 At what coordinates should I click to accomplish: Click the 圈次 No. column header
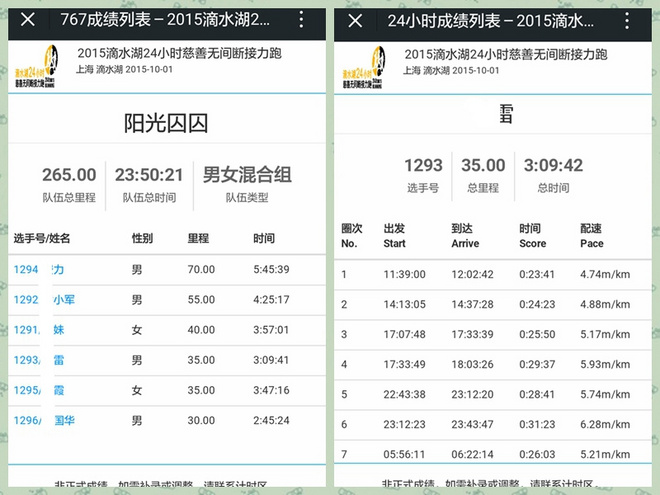pos(352,236)
